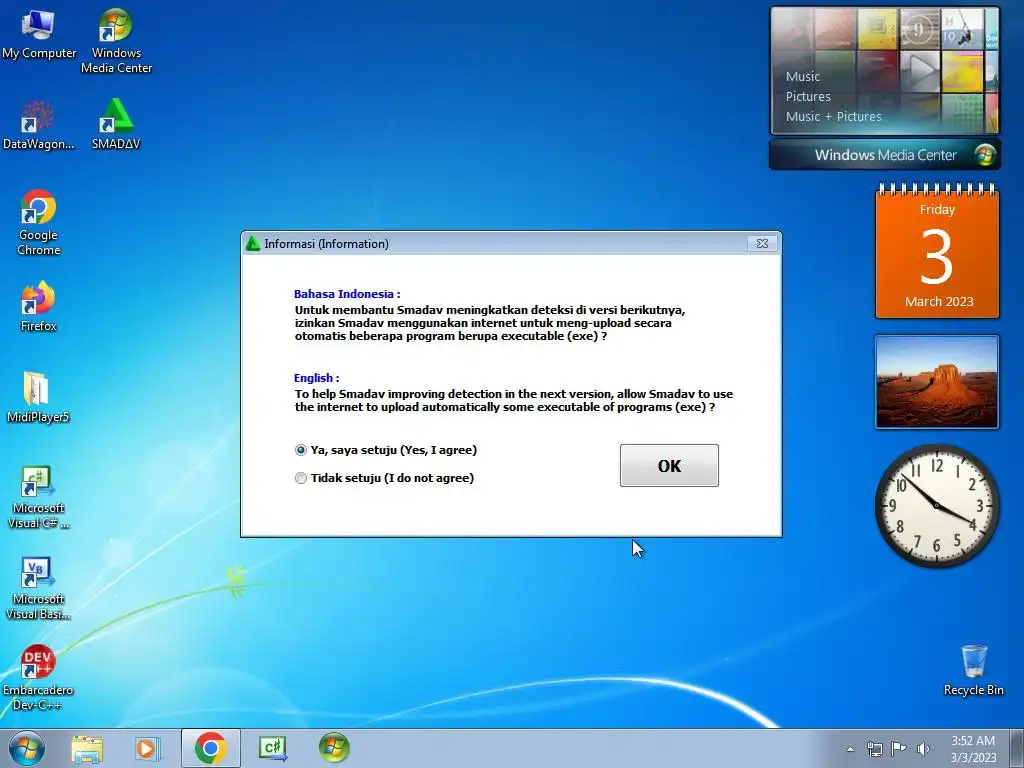Open My Computer desktop icon
The image size is (1024, 768).
[x=39, y=34]
